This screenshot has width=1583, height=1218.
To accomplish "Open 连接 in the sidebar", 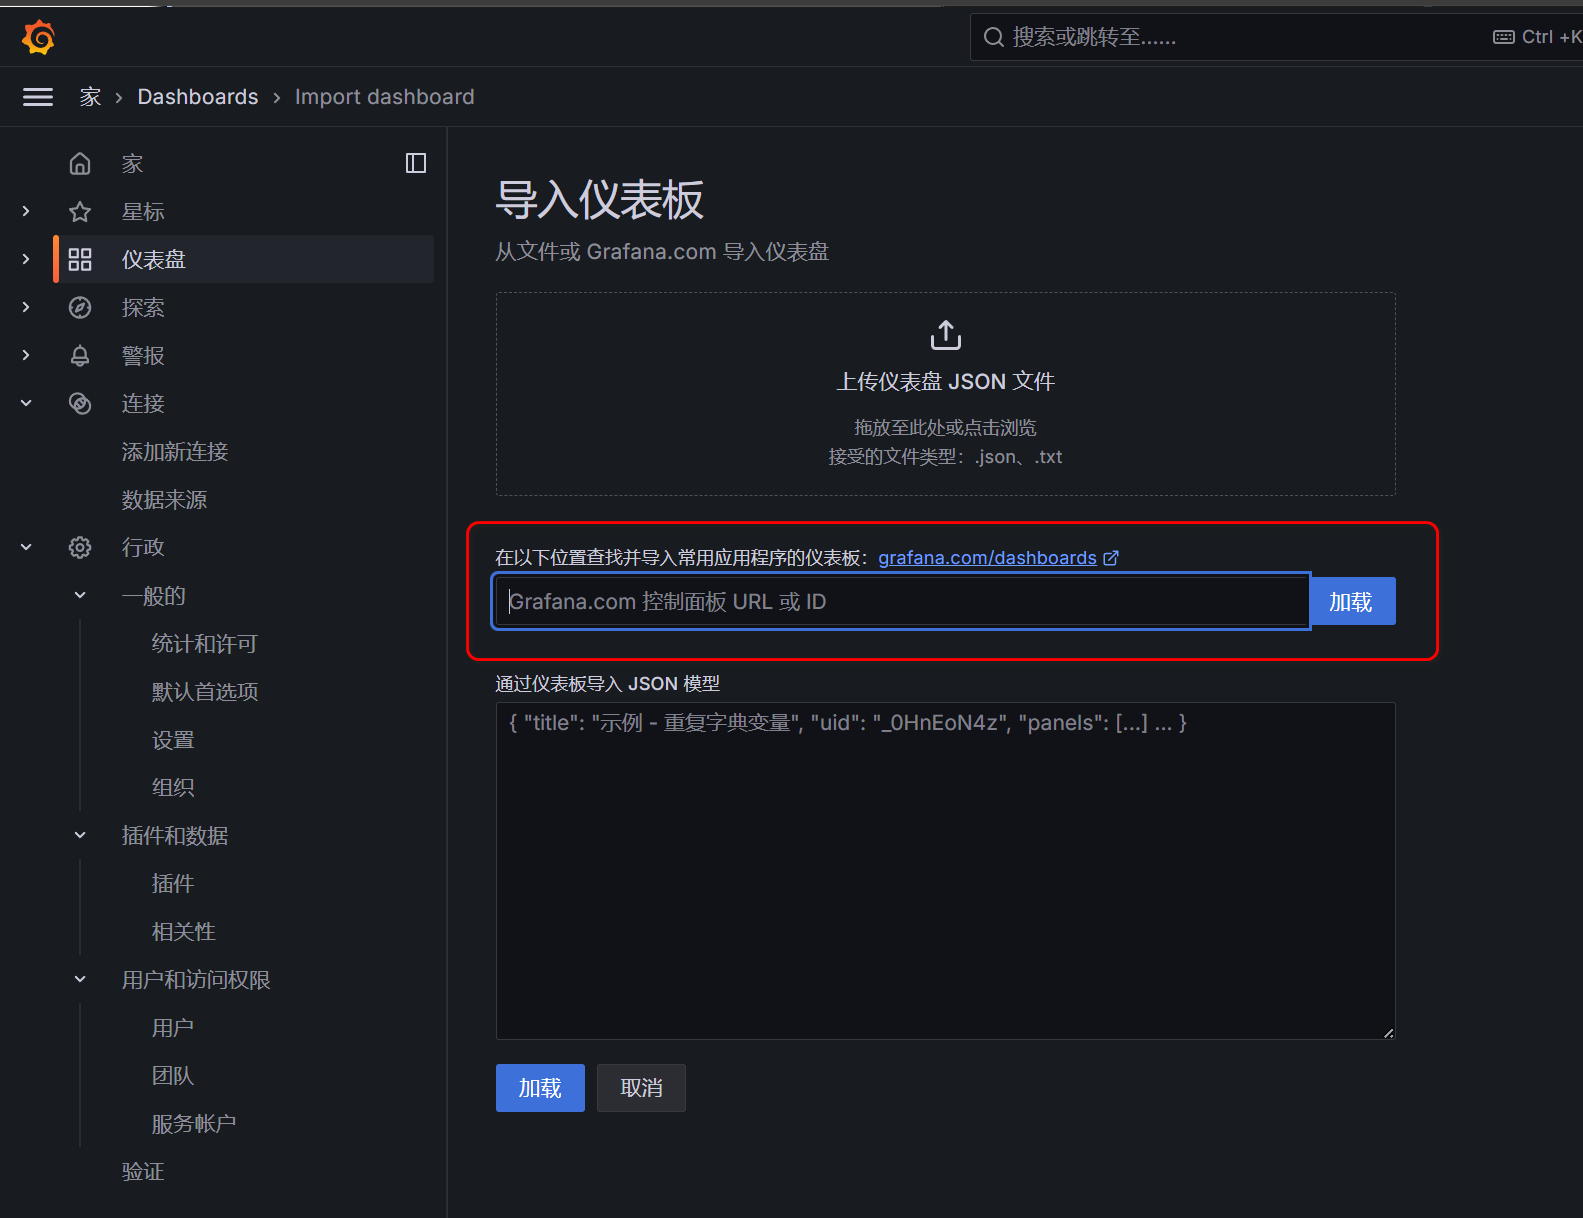I will (143, 403).
